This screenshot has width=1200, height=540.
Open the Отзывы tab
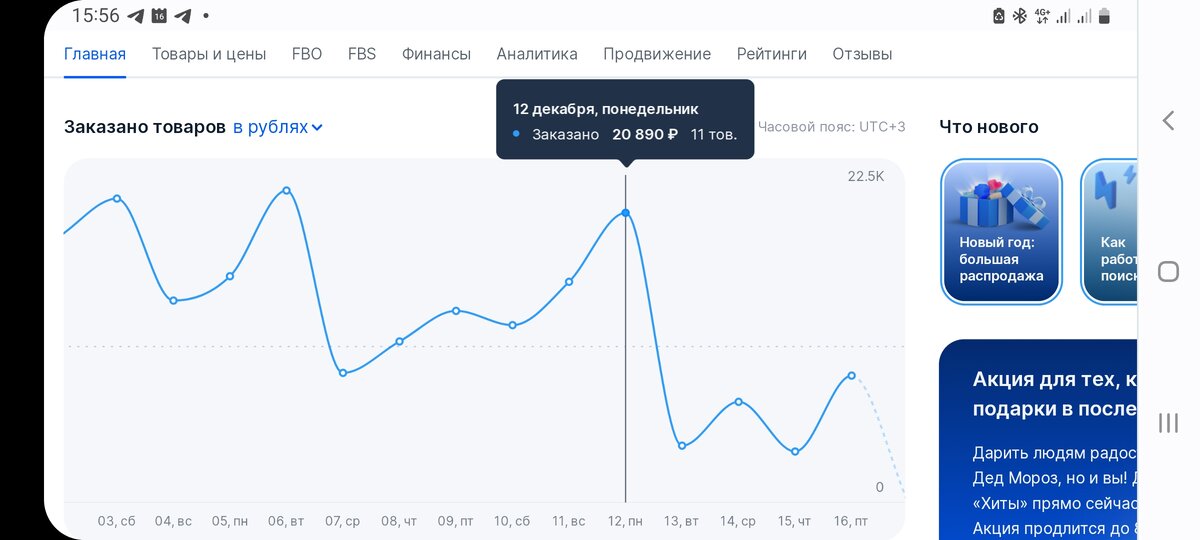[x=862, y=54]
